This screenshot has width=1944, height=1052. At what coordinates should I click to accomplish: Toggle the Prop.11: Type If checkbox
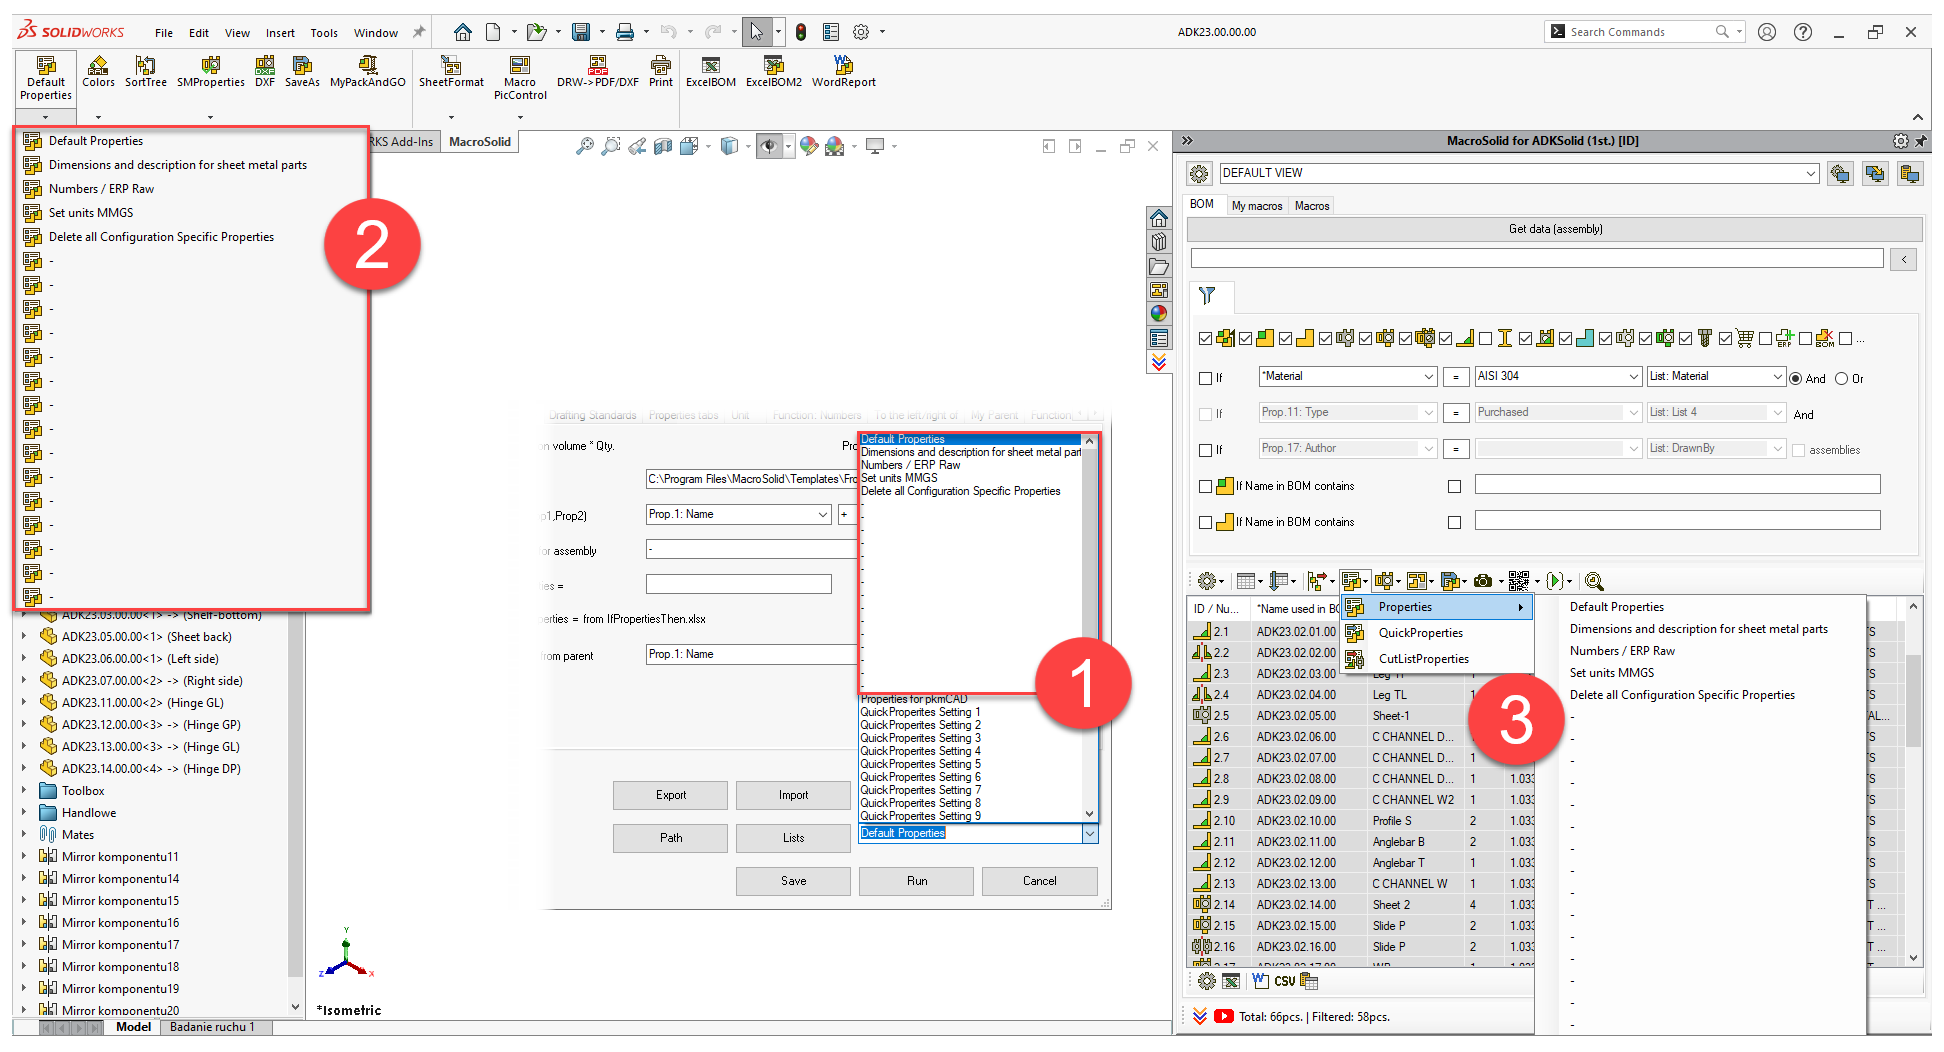point(1205,414)
